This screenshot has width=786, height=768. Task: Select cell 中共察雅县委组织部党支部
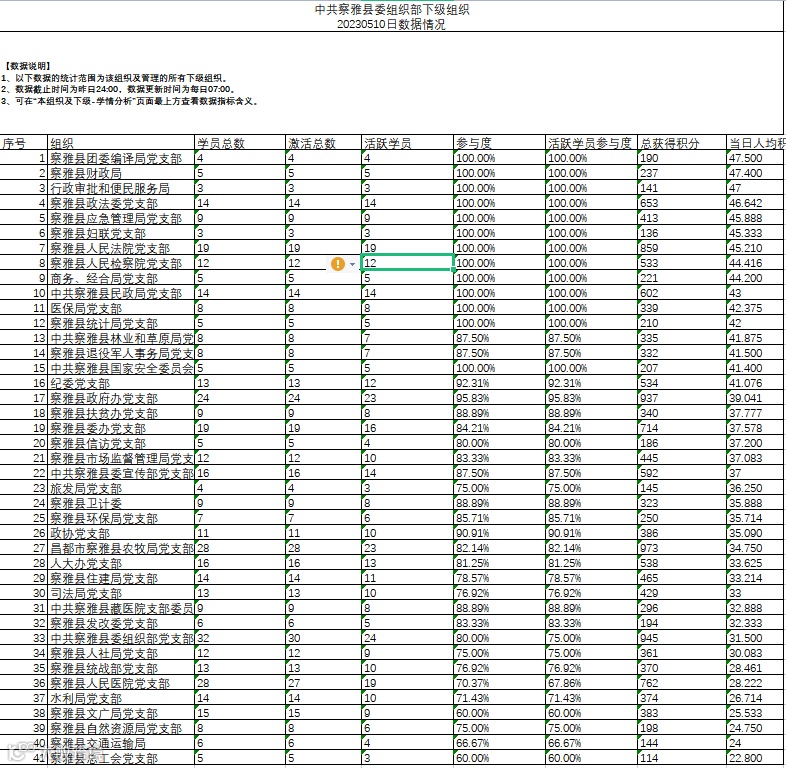[121, 638]
